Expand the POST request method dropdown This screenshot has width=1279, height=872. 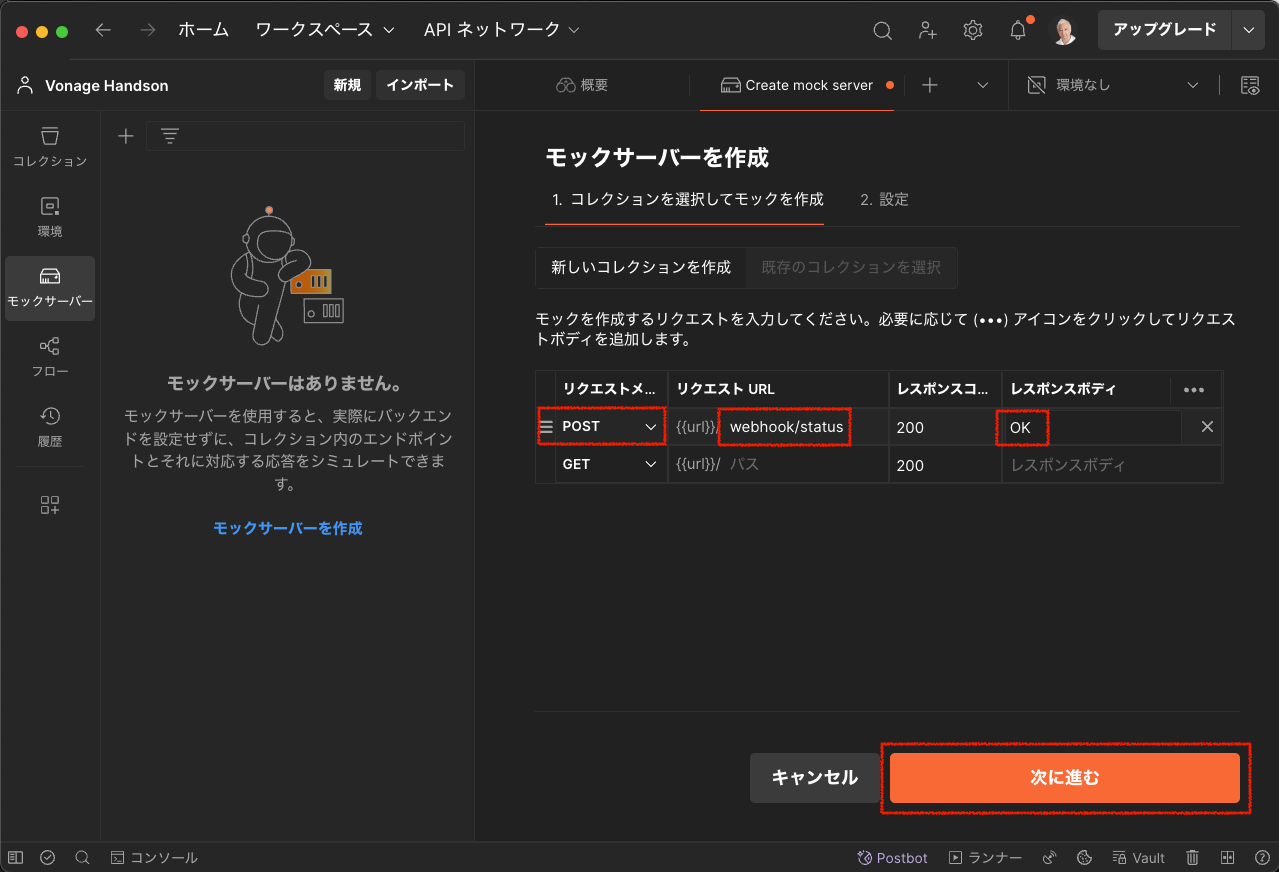tap(611, 427)
